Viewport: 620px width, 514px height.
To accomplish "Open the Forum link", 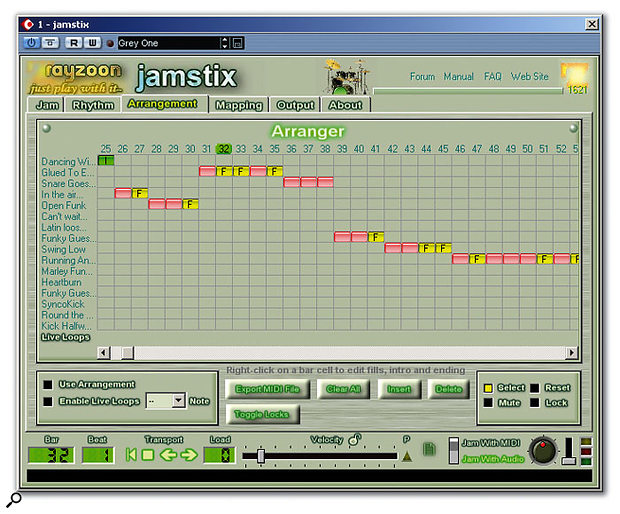I will tap(422, 76).
